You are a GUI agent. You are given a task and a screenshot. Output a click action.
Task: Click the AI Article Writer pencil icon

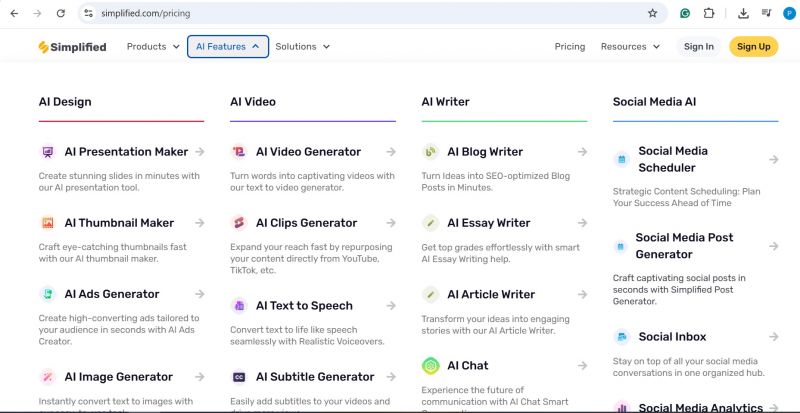tap(431, 295)
